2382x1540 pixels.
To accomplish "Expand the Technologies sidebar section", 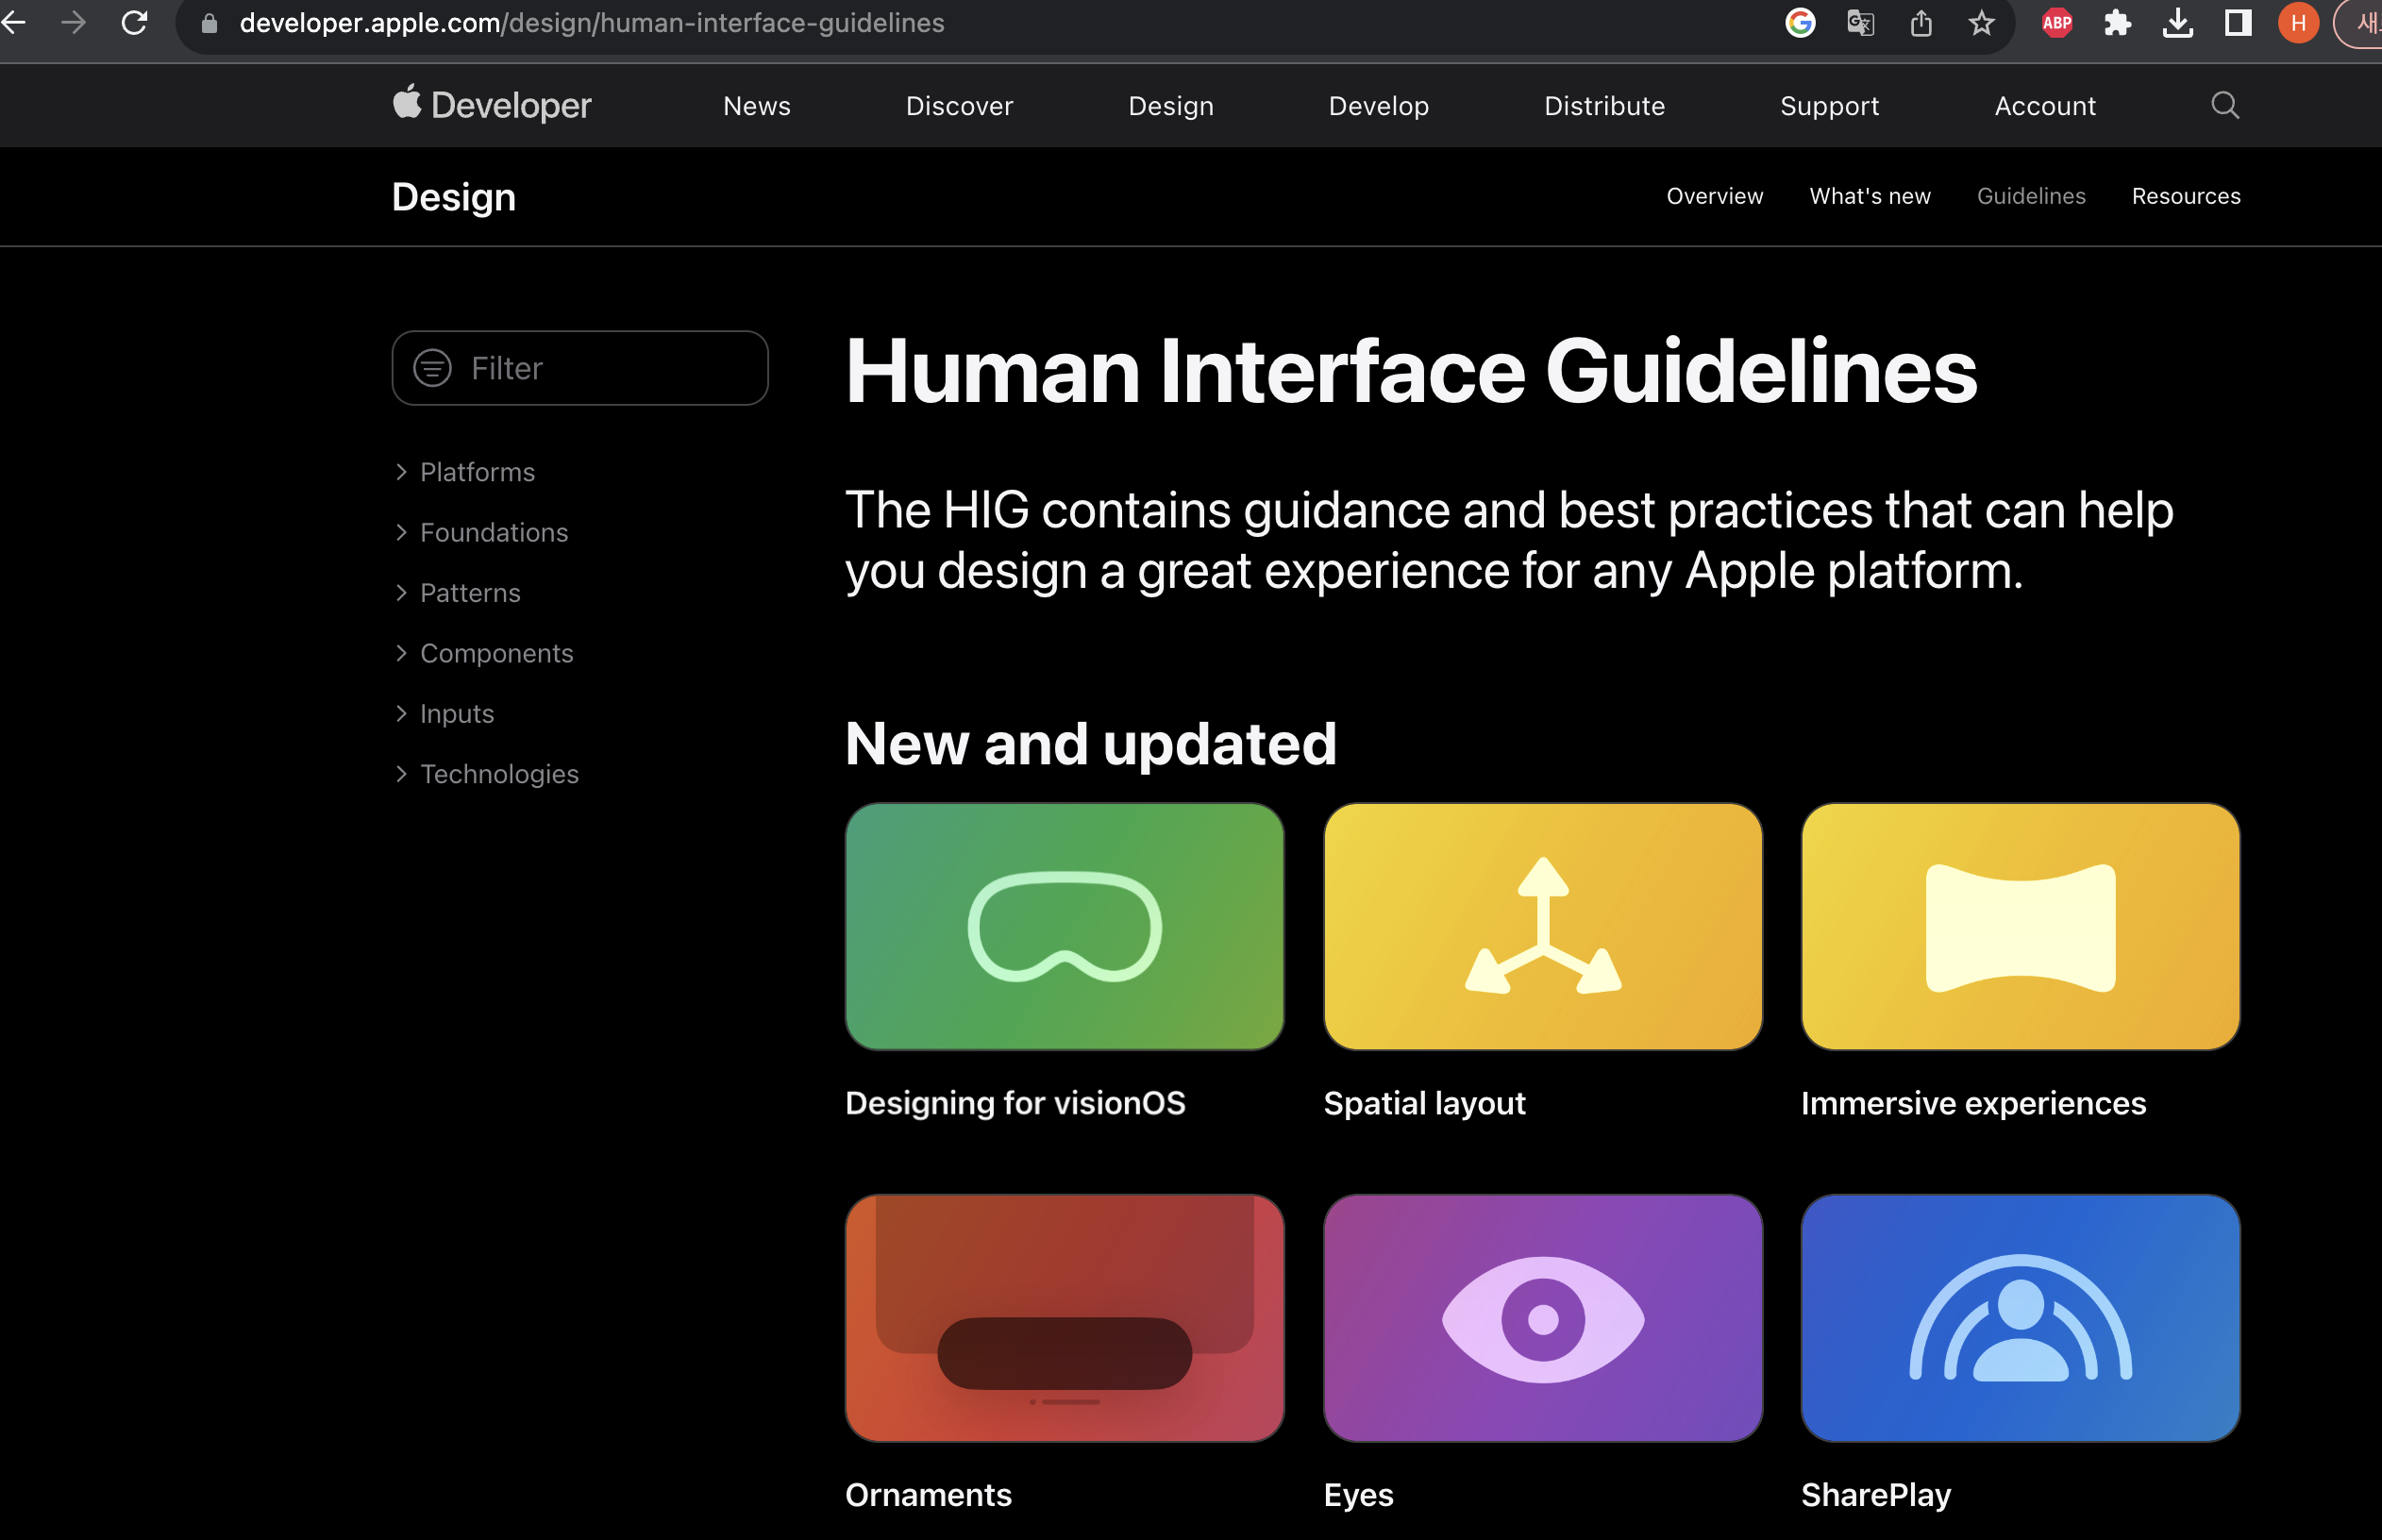I will click(x=498, y=774).
